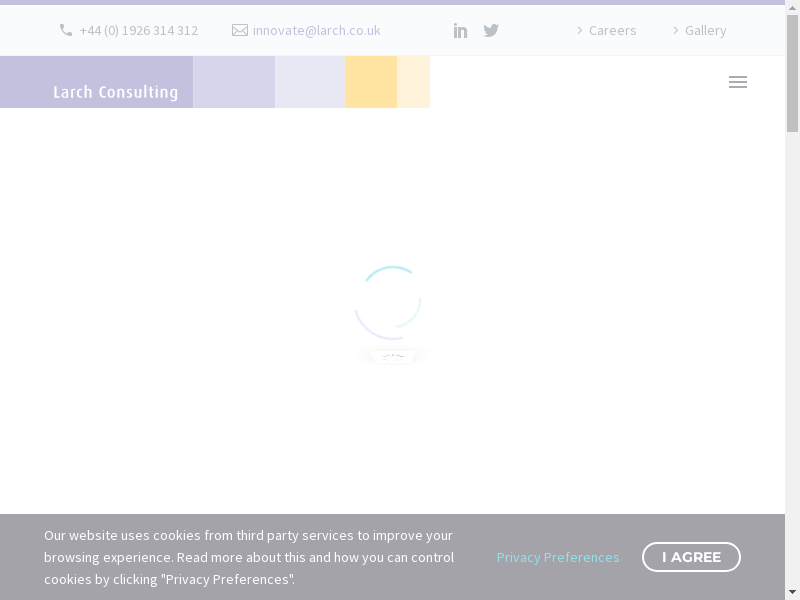800x600 pixels.
Task: Open the Gallery page link
Action: [x=705, y=31]
